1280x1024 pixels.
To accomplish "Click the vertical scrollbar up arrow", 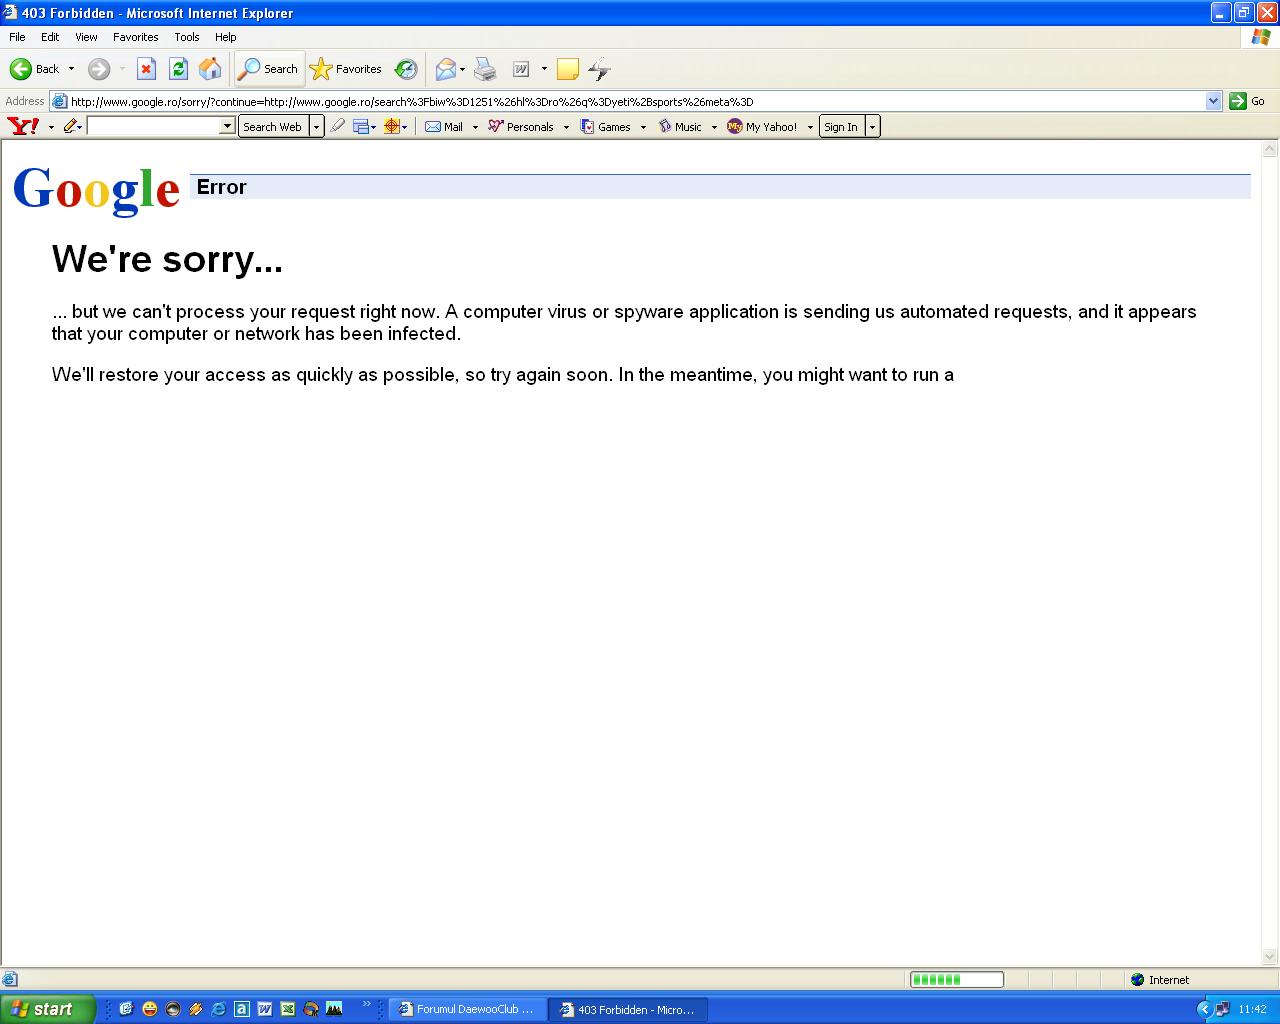I will coord(1270,149).
